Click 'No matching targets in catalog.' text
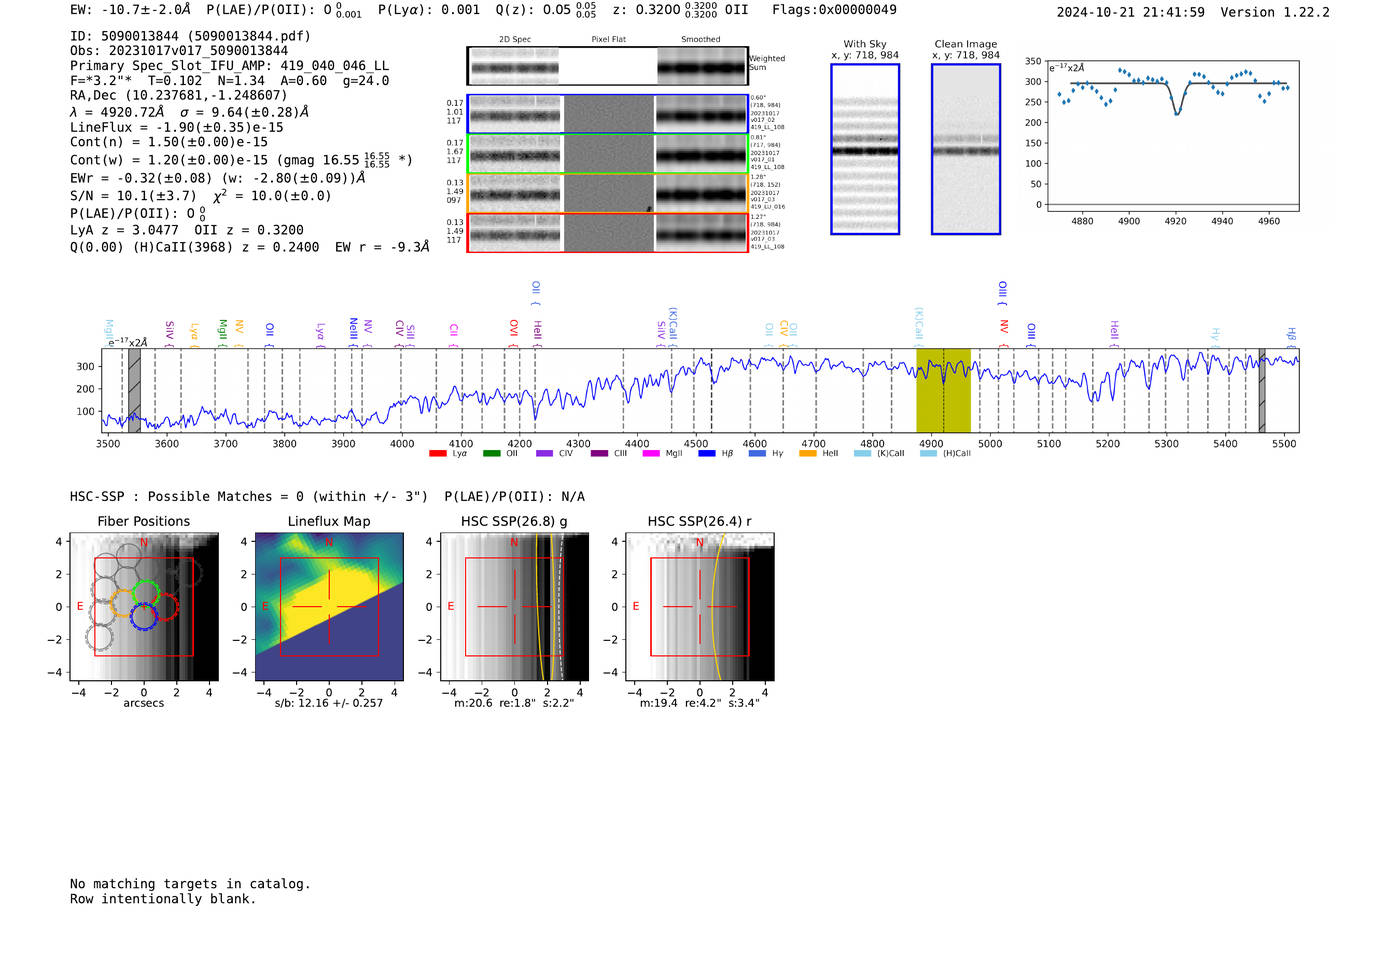The width and height of the screenshot is (1400, 953). tap(190, 884)
